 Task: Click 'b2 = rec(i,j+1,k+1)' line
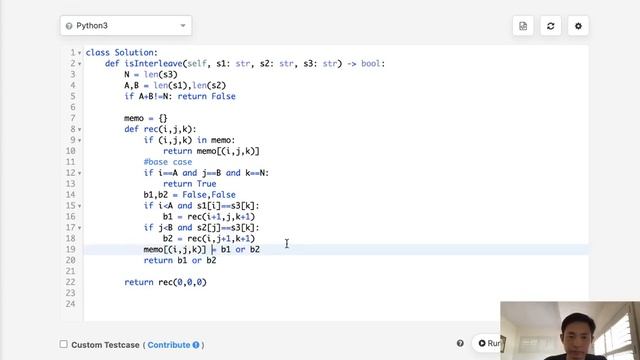tap(209, 239)
